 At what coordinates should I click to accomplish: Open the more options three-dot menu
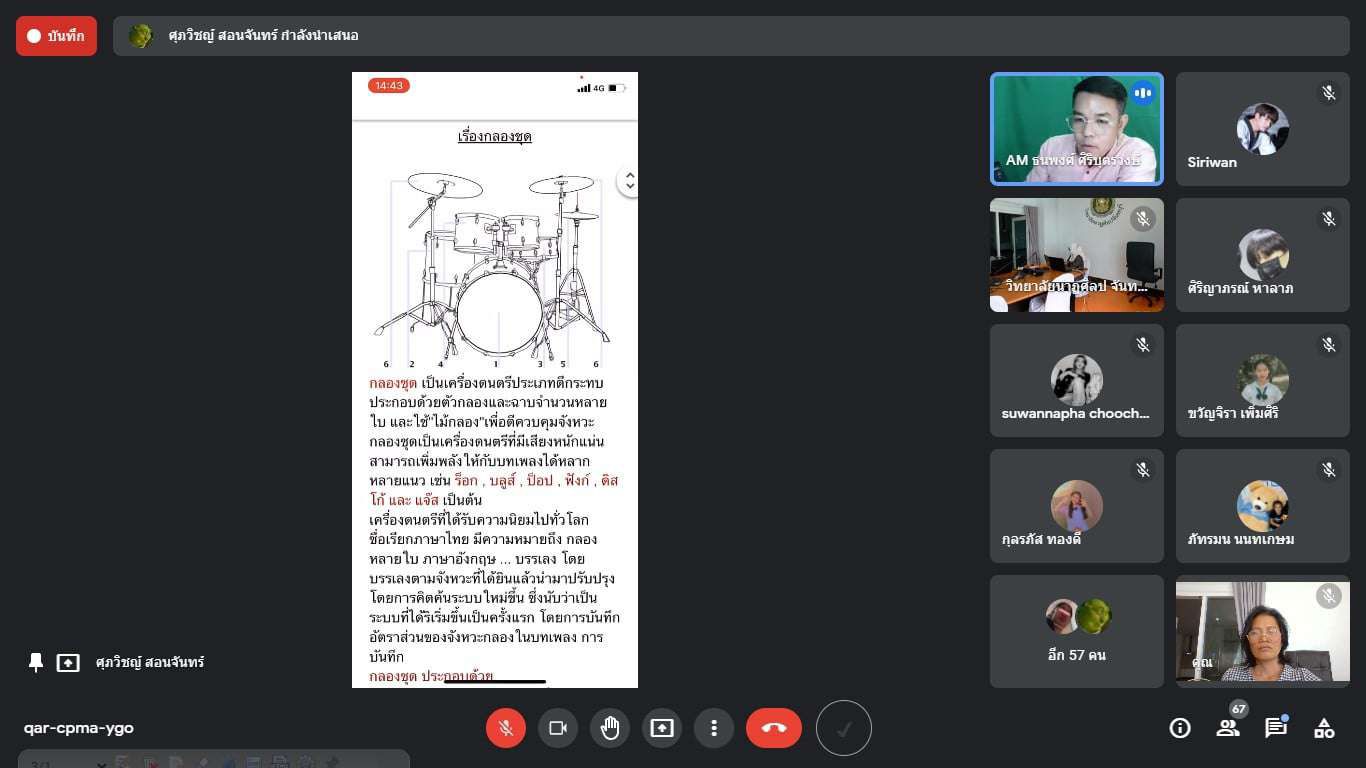714,728
